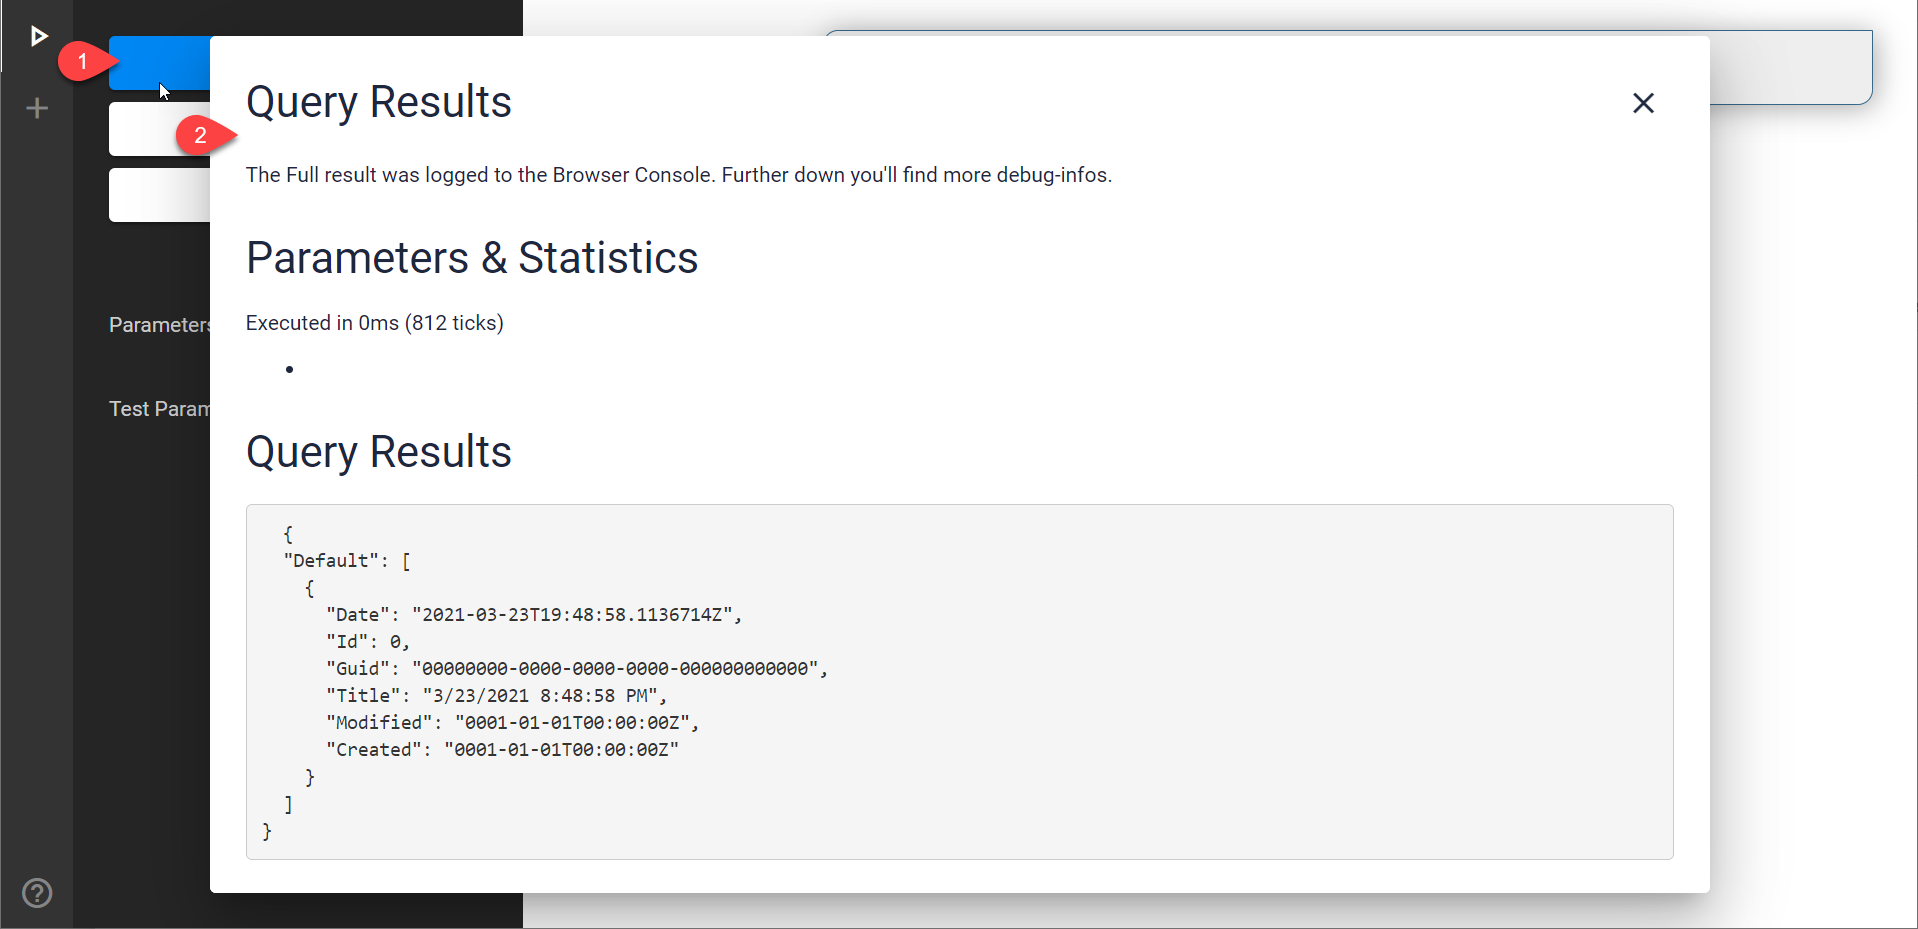This screenshot has width=1918, height=929.
Task: Click the Query Results heading above JSON block
Action: (x=379, y=452)
